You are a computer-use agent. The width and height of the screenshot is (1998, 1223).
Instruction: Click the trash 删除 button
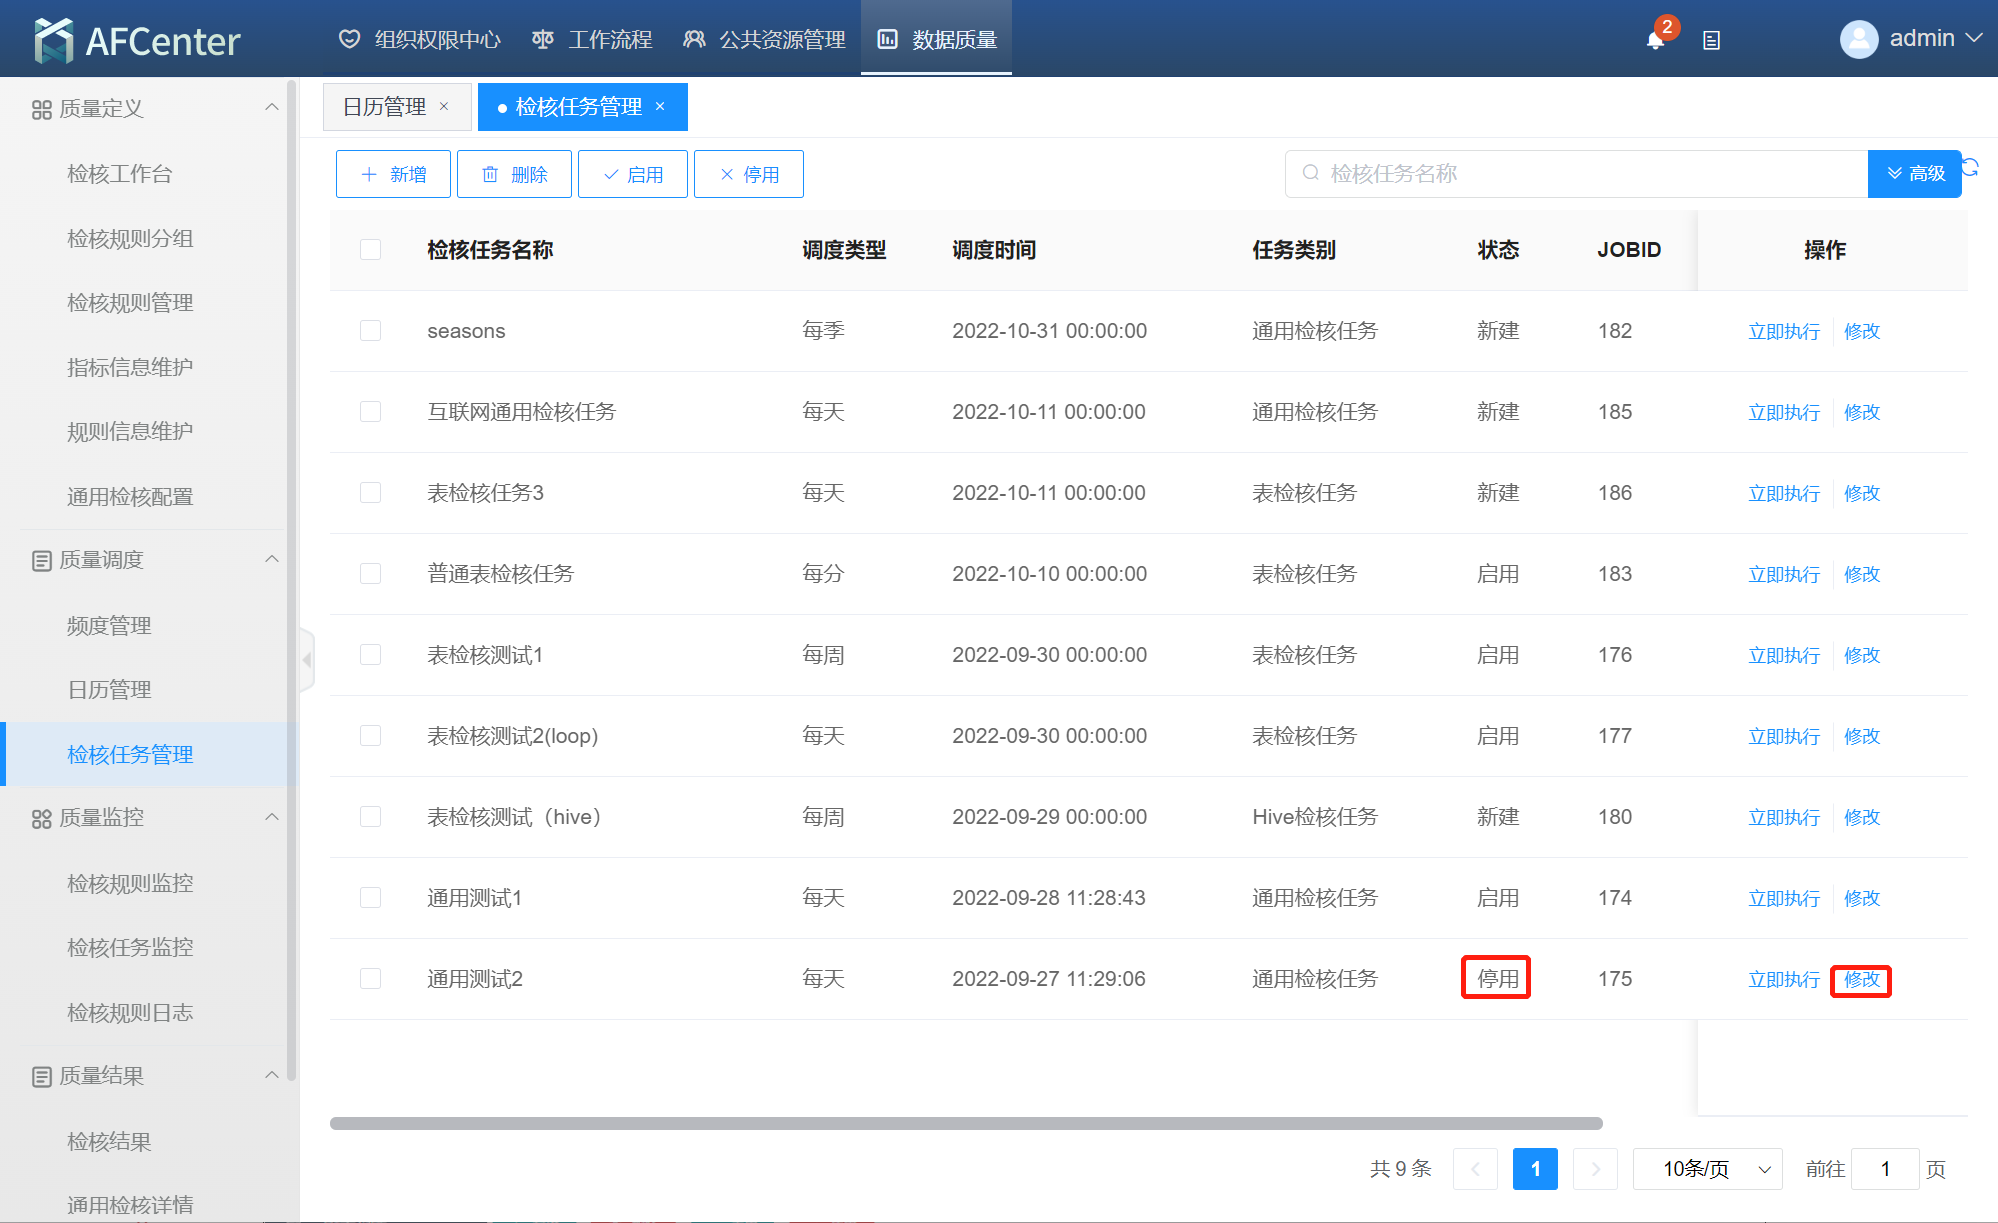click(x=514, y=174)
